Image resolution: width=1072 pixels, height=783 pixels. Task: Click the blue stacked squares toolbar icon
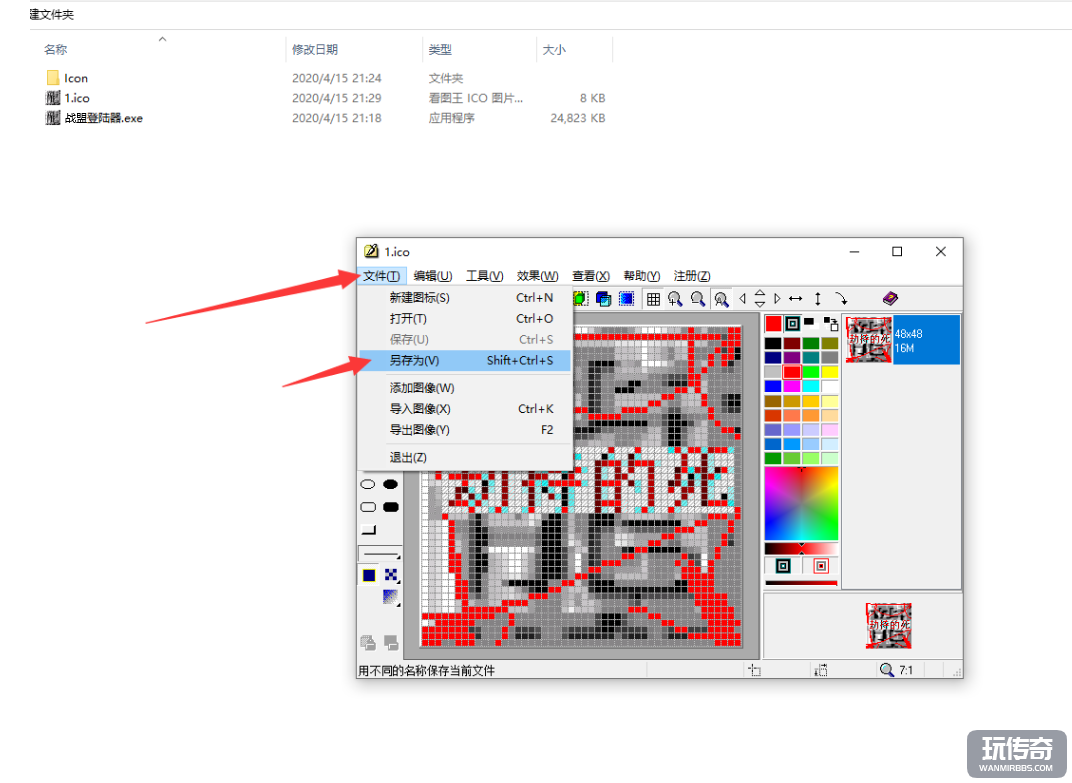click(604, 299)
